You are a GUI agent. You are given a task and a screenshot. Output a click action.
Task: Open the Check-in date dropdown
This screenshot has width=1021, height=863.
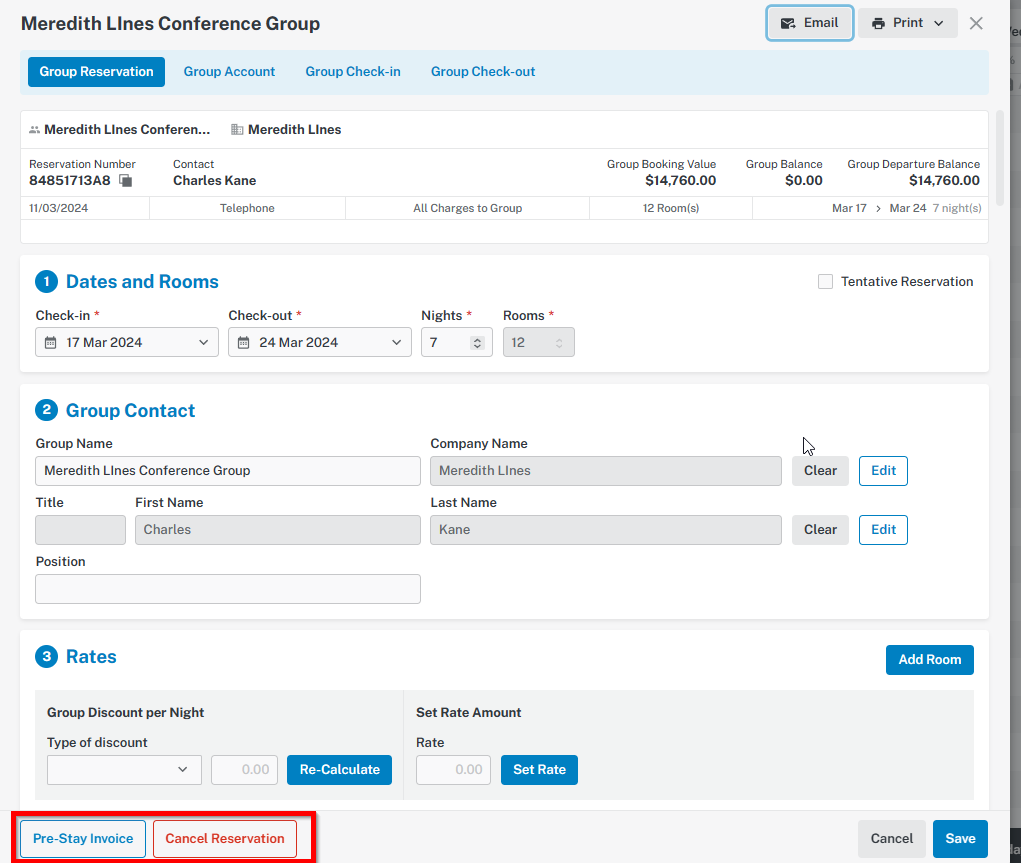click(203, 343)
